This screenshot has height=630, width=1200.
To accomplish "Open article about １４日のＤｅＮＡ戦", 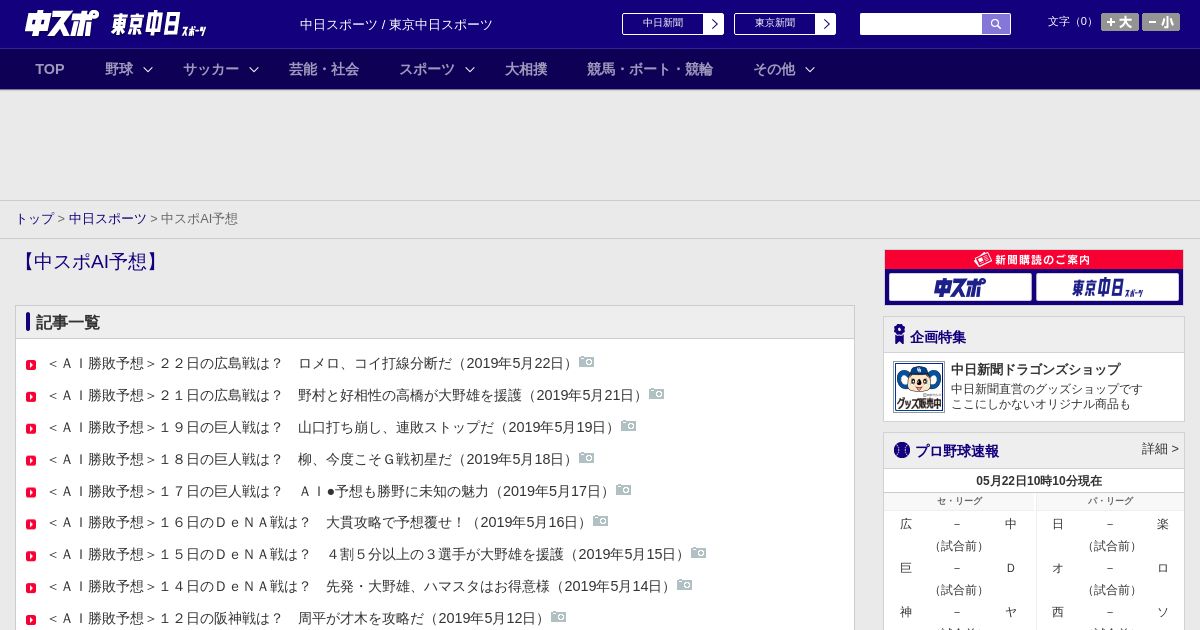I will [x=361, y=587].
